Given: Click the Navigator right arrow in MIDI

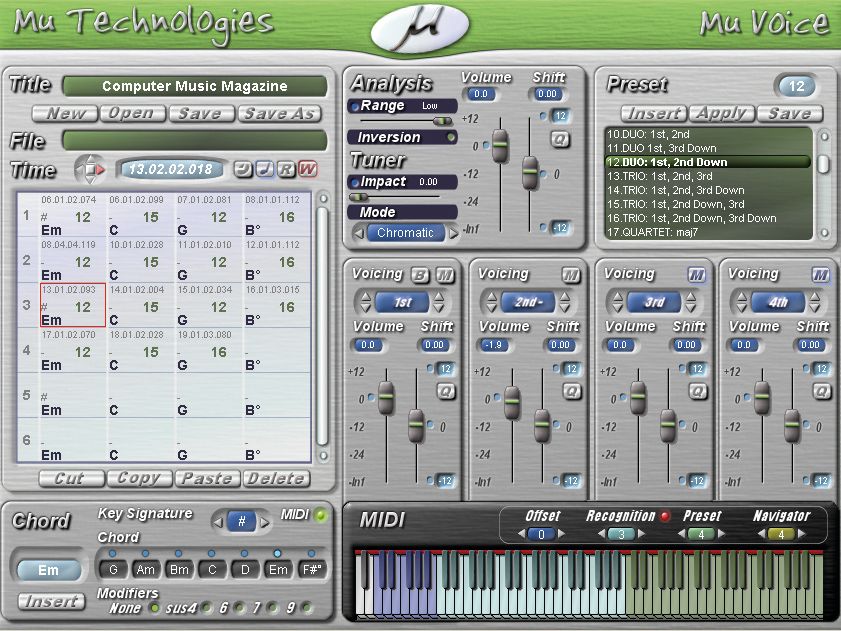Looking at the screenshot, I should (x=802, y=534).
